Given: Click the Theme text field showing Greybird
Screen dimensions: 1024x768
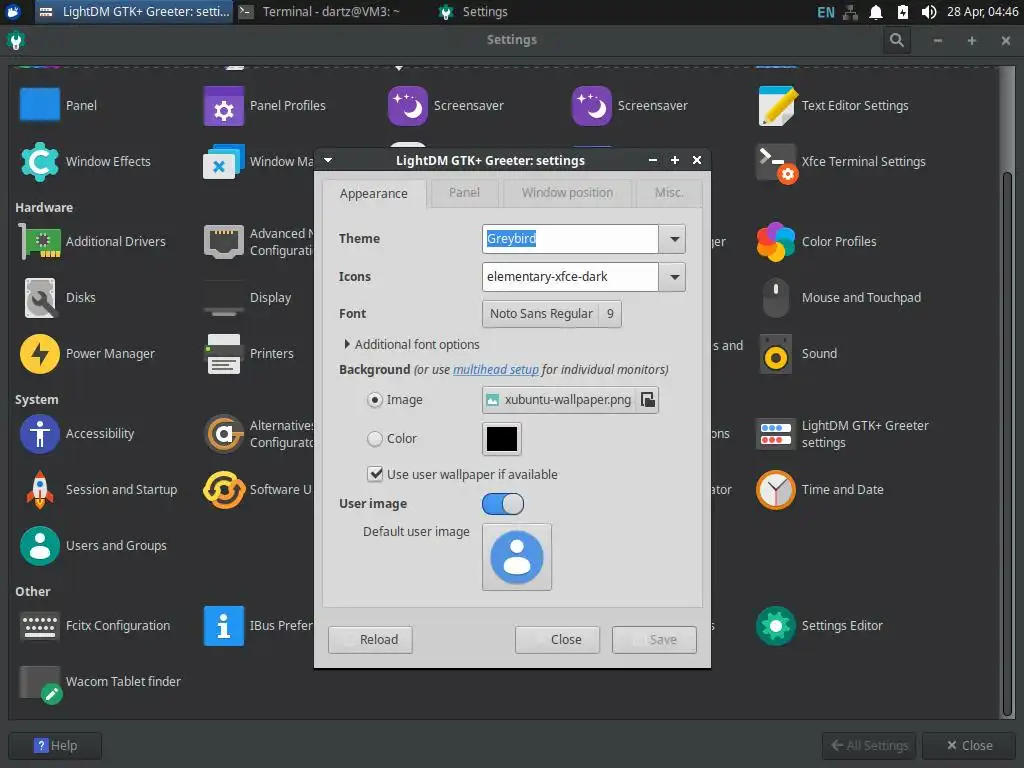Looking at the screenshot, I should [x=570, y=239].
